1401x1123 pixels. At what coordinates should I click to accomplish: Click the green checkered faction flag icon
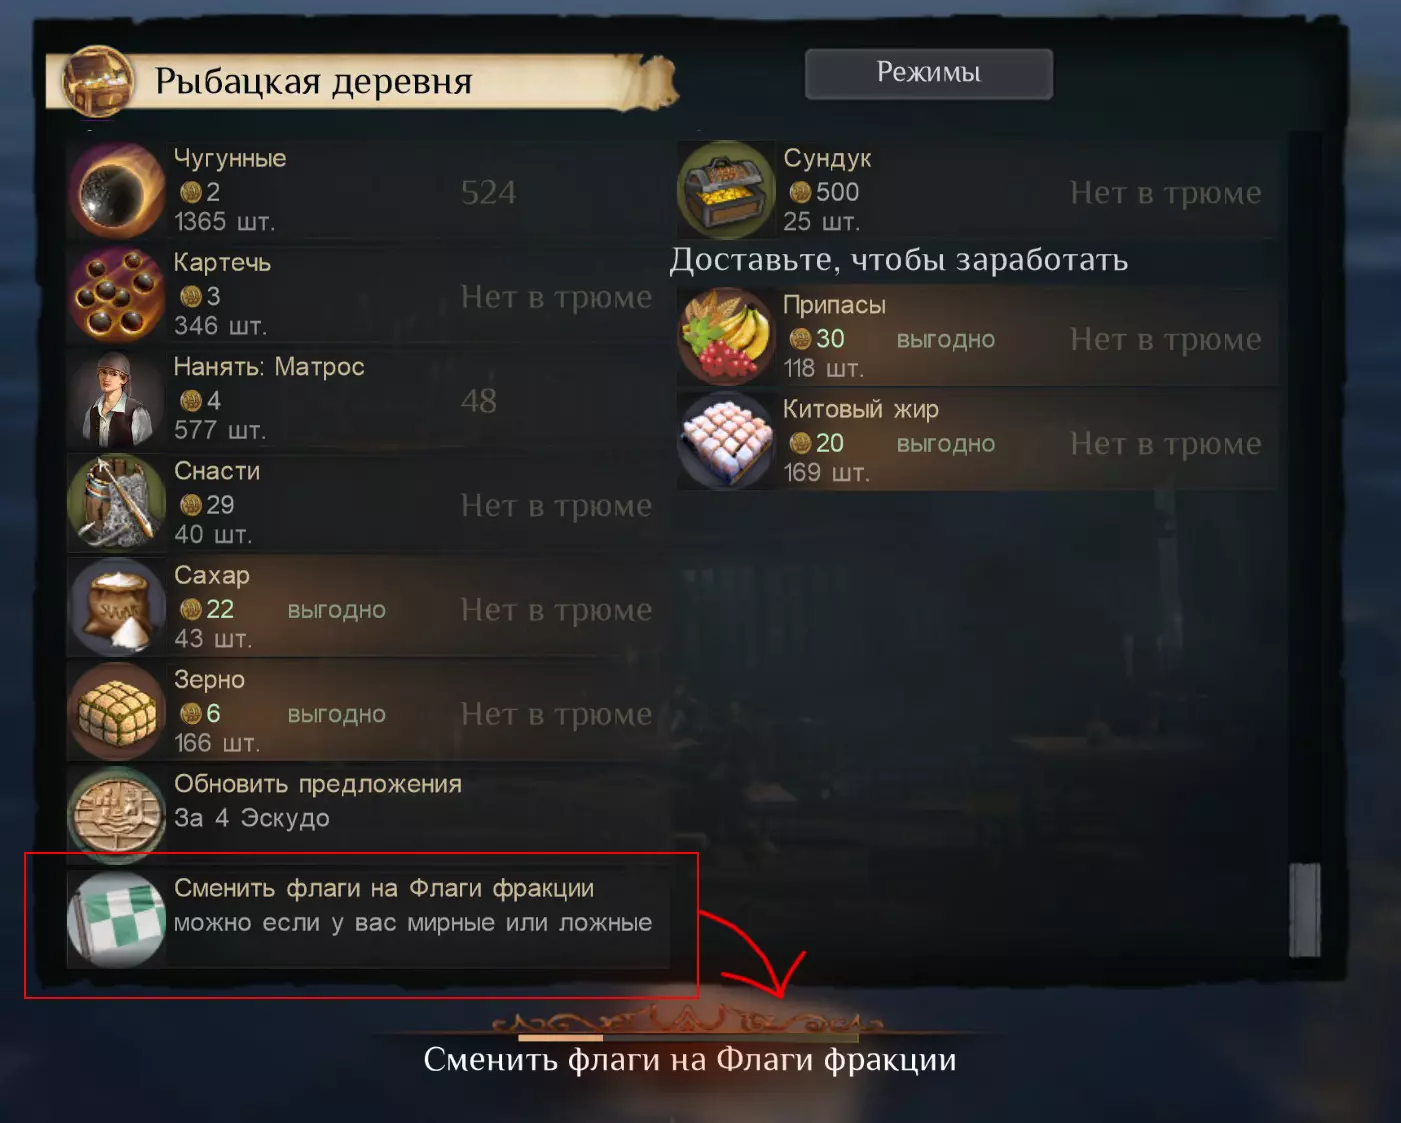(117, 920)
